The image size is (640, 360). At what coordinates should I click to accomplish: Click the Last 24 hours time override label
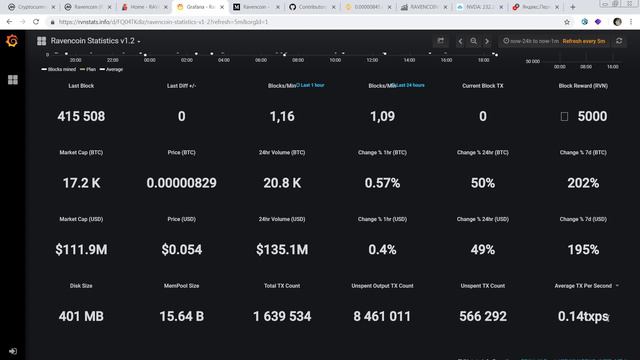(409, 85)
